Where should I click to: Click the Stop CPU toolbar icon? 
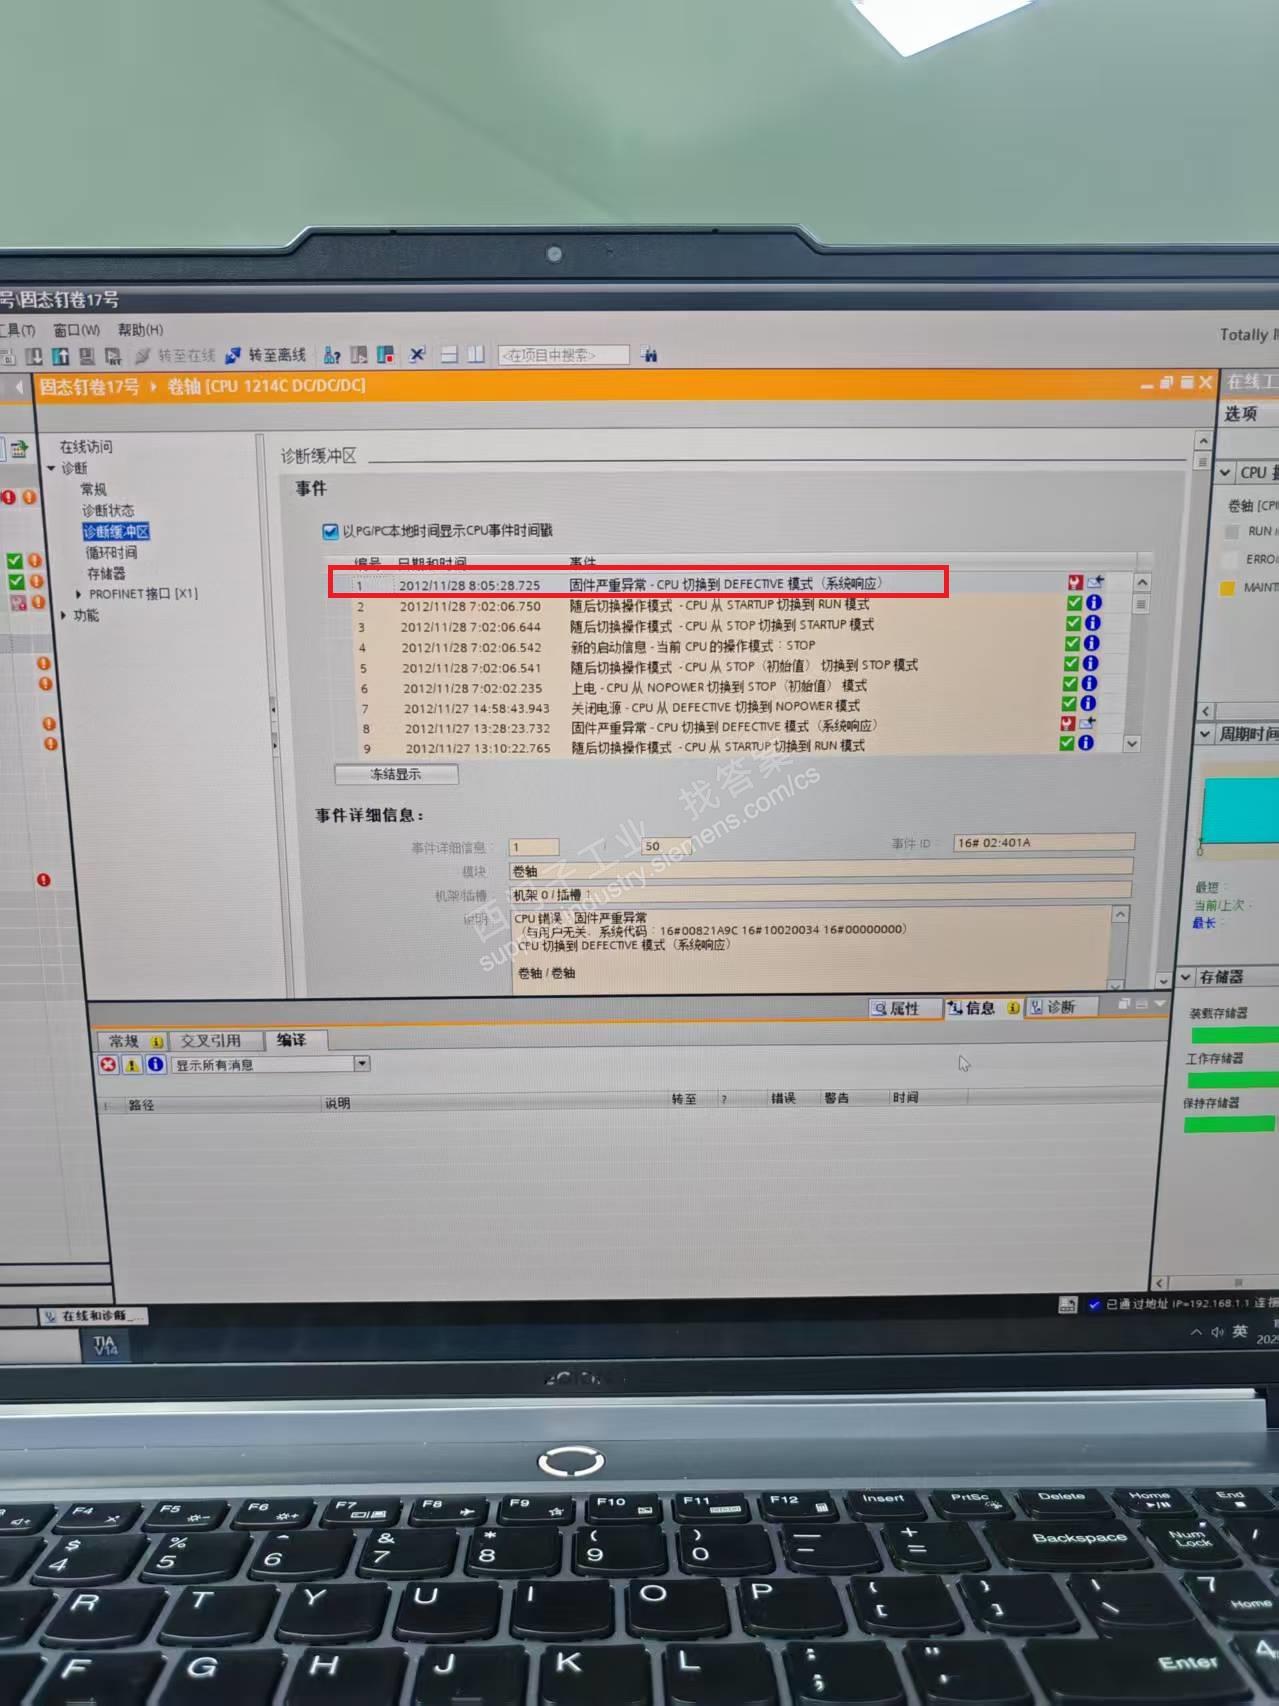click(386, 355)
